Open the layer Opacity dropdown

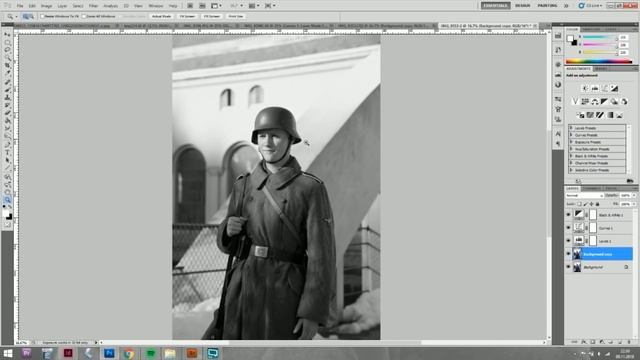click(634, 196)
